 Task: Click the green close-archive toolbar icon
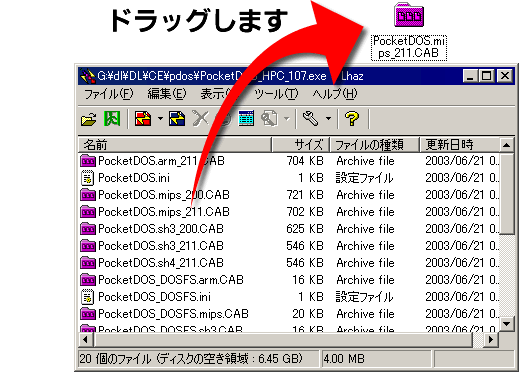tap(112, 119)
